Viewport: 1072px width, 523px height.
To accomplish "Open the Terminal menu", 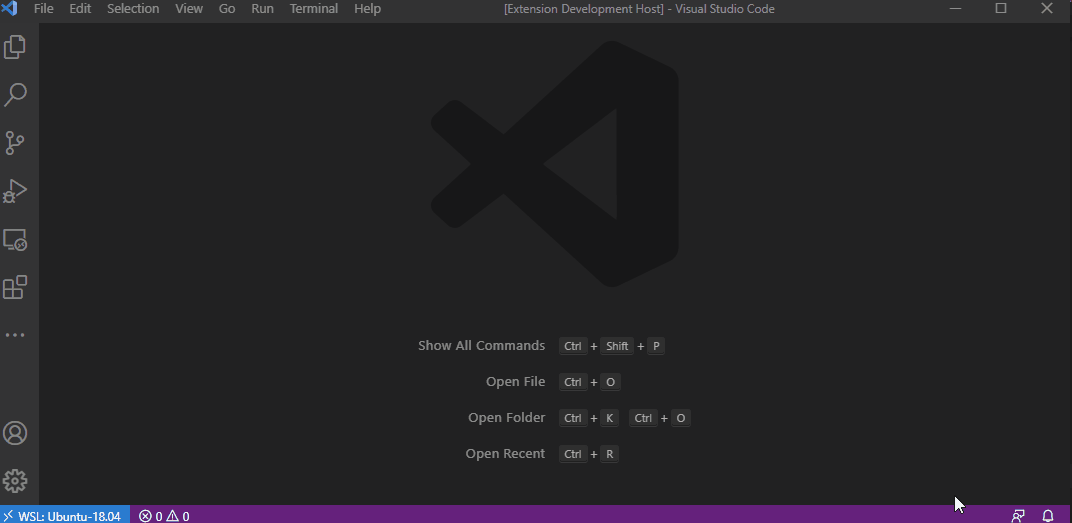I will pyautogui.click(x=314, y=9).
